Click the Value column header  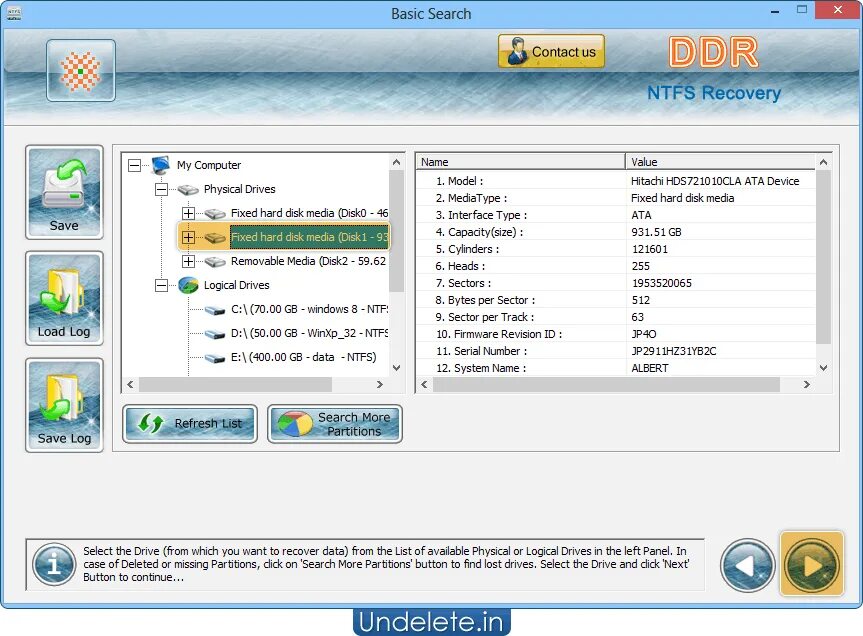click(720, 162)
